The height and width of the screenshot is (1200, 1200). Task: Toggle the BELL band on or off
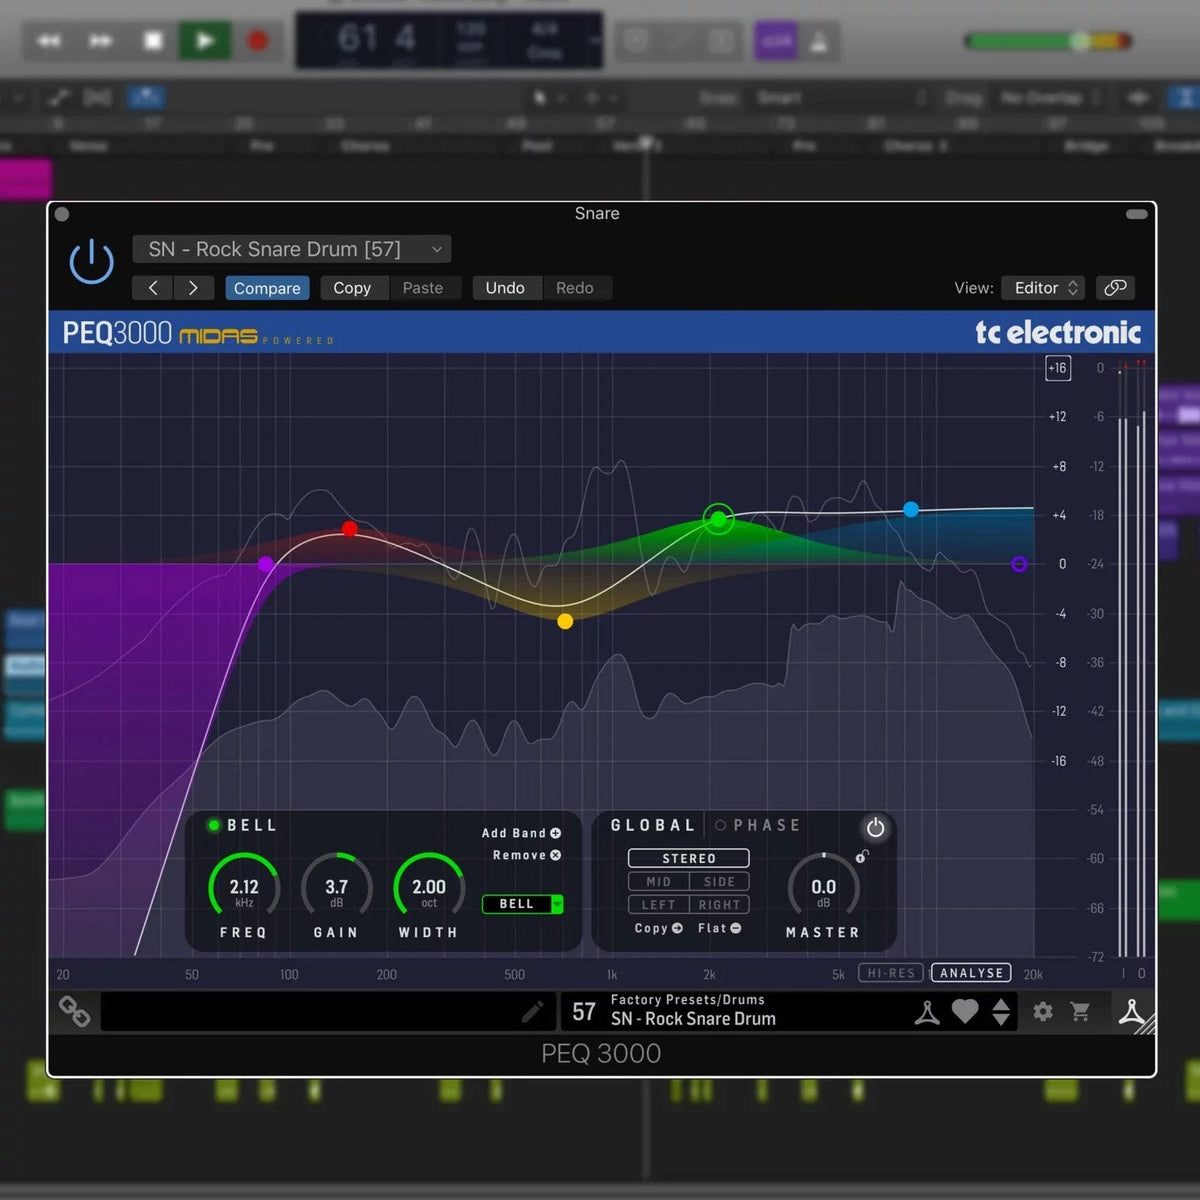pyautogui.click(x=213, y=825)
